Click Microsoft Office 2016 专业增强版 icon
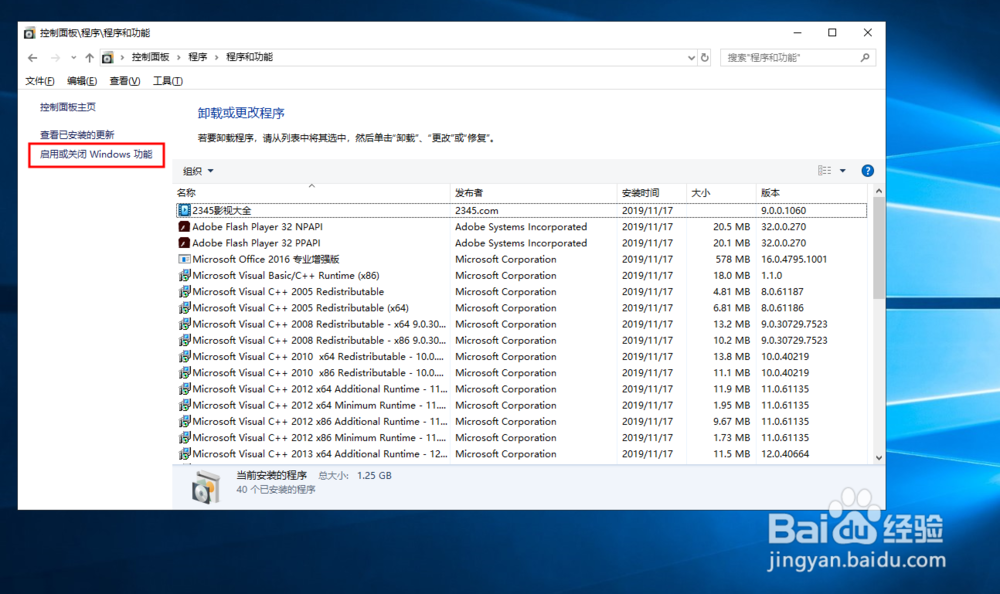The image size is (1000, 594). tap(184, 259)
